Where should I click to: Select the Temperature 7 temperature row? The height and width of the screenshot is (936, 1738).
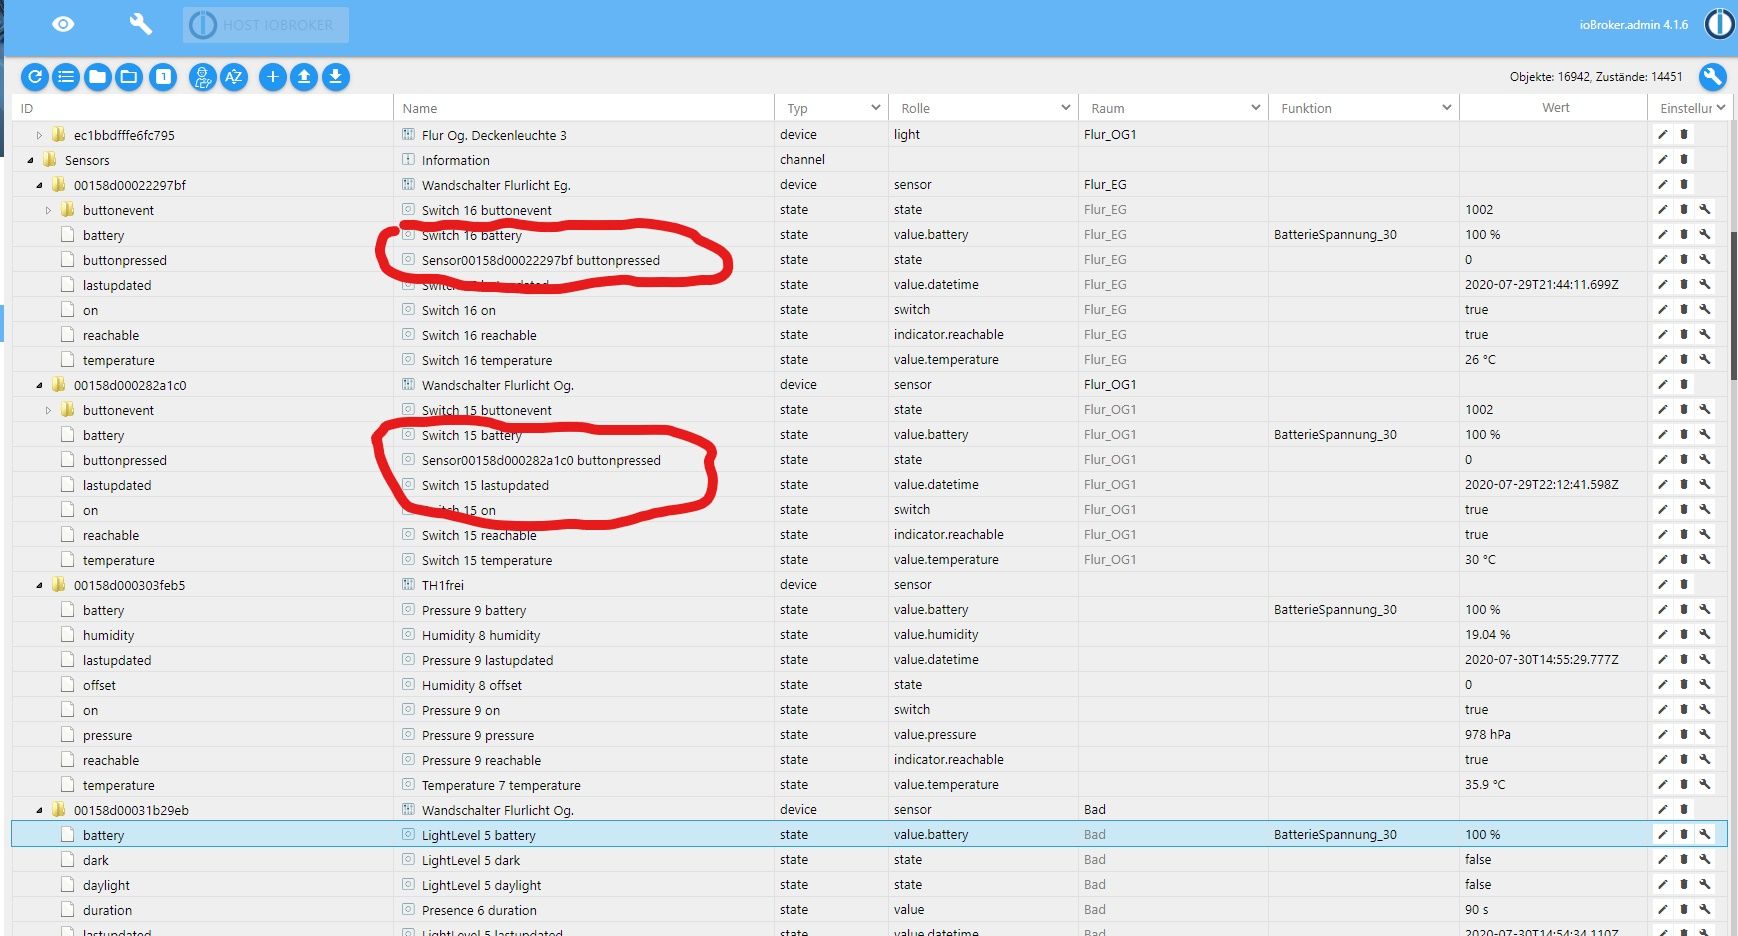[869, 785]
